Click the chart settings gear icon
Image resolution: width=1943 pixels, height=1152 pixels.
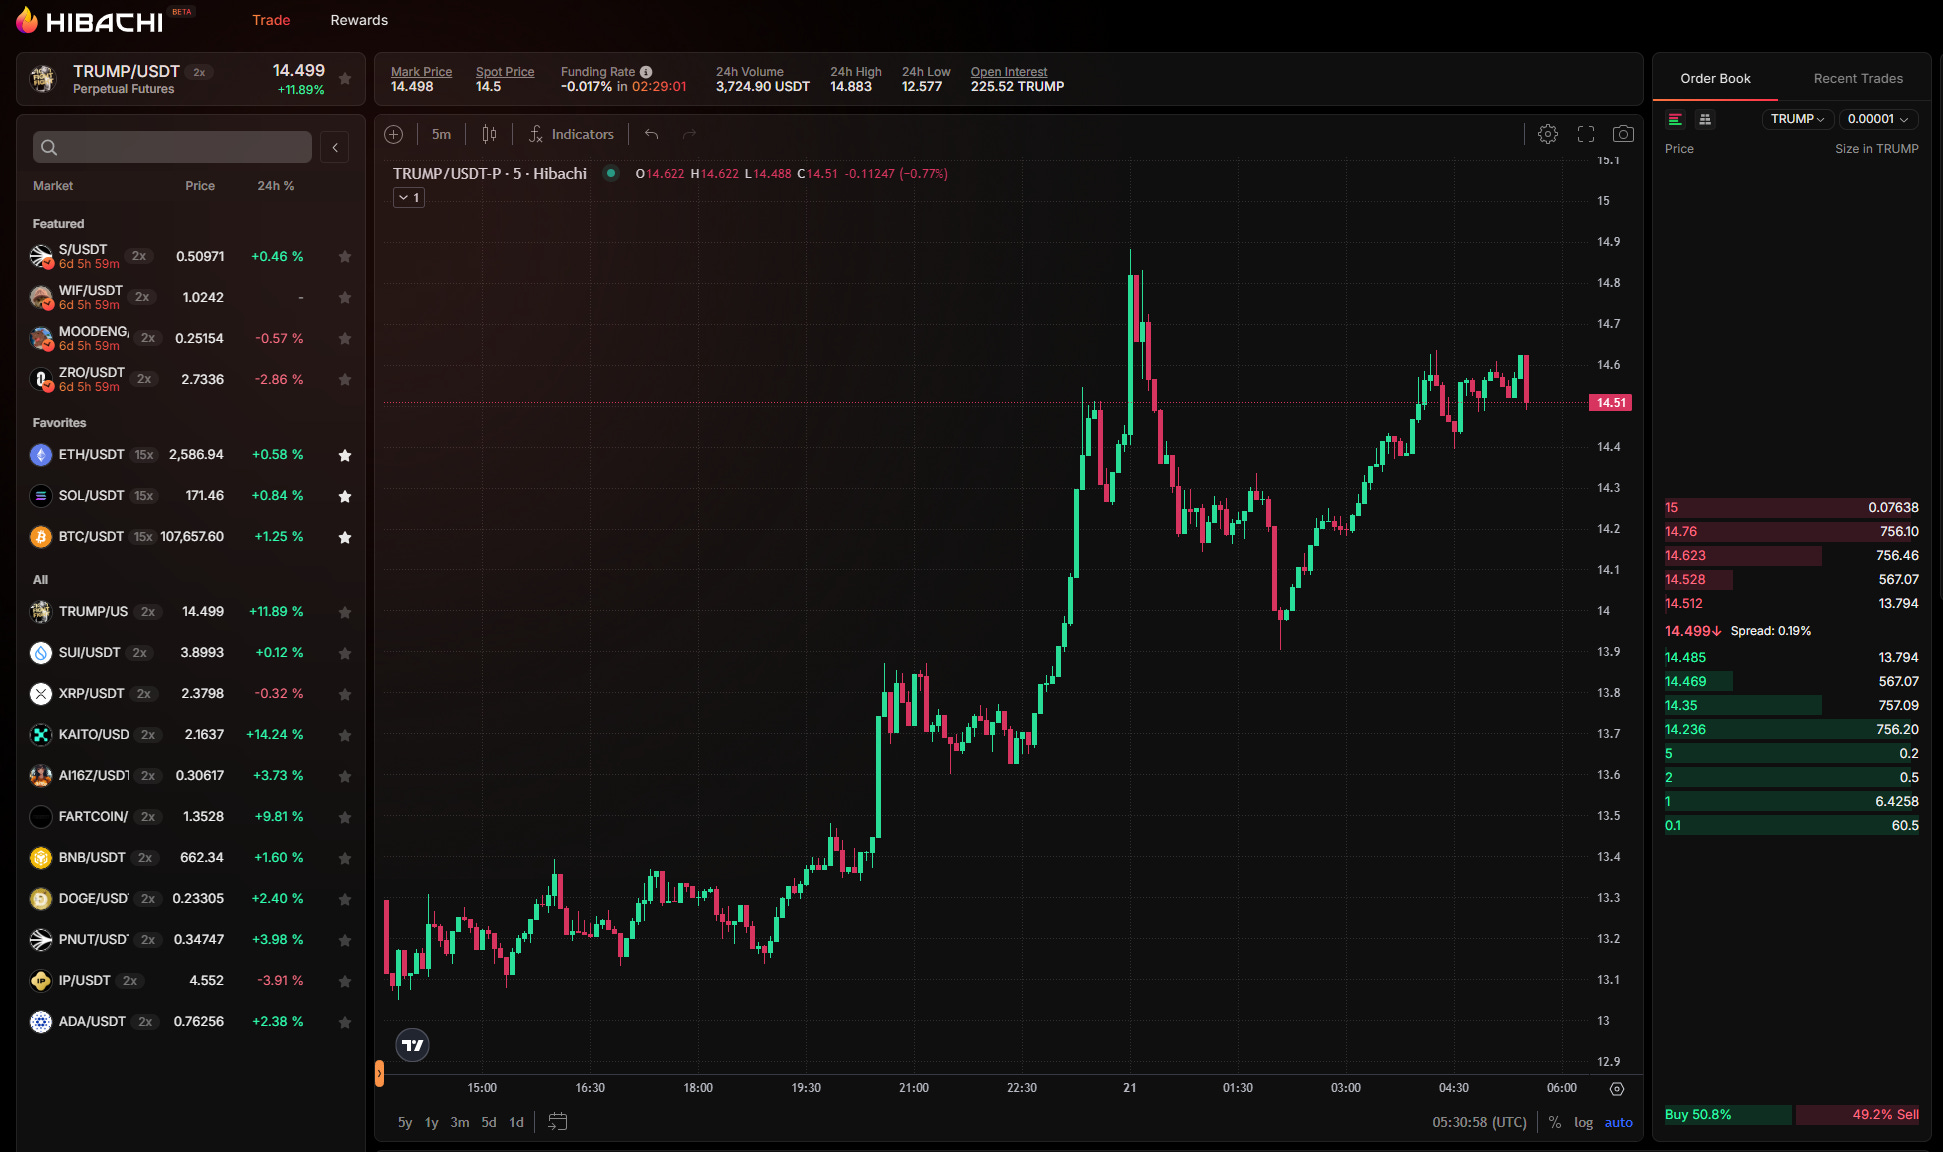[1547, 134]
